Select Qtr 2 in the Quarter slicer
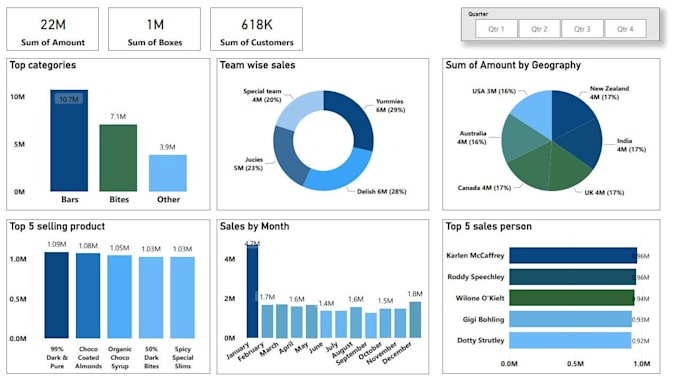The height and width of the screenshot is (386, 680). 539,29
